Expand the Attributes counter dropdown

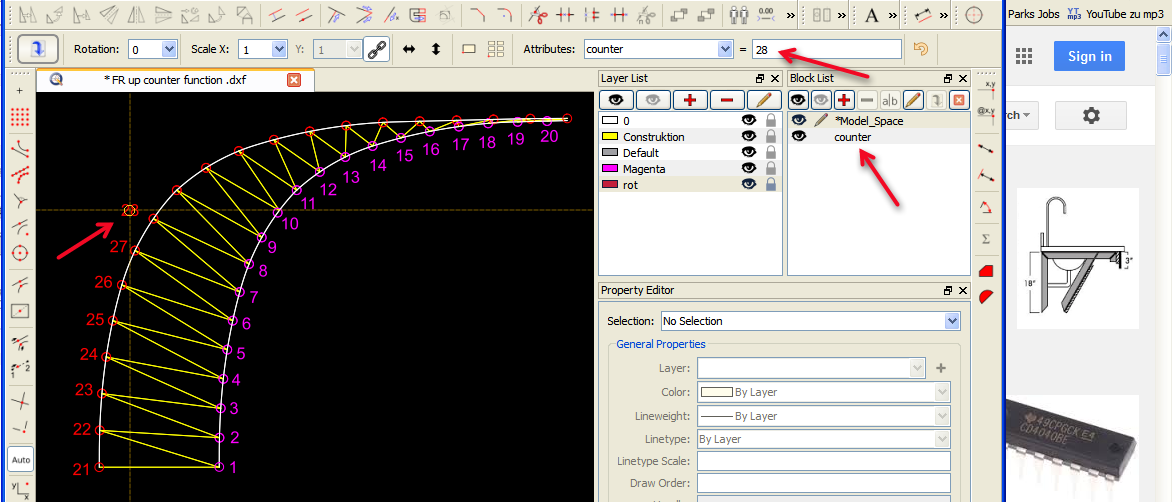(x=725, y=49)
